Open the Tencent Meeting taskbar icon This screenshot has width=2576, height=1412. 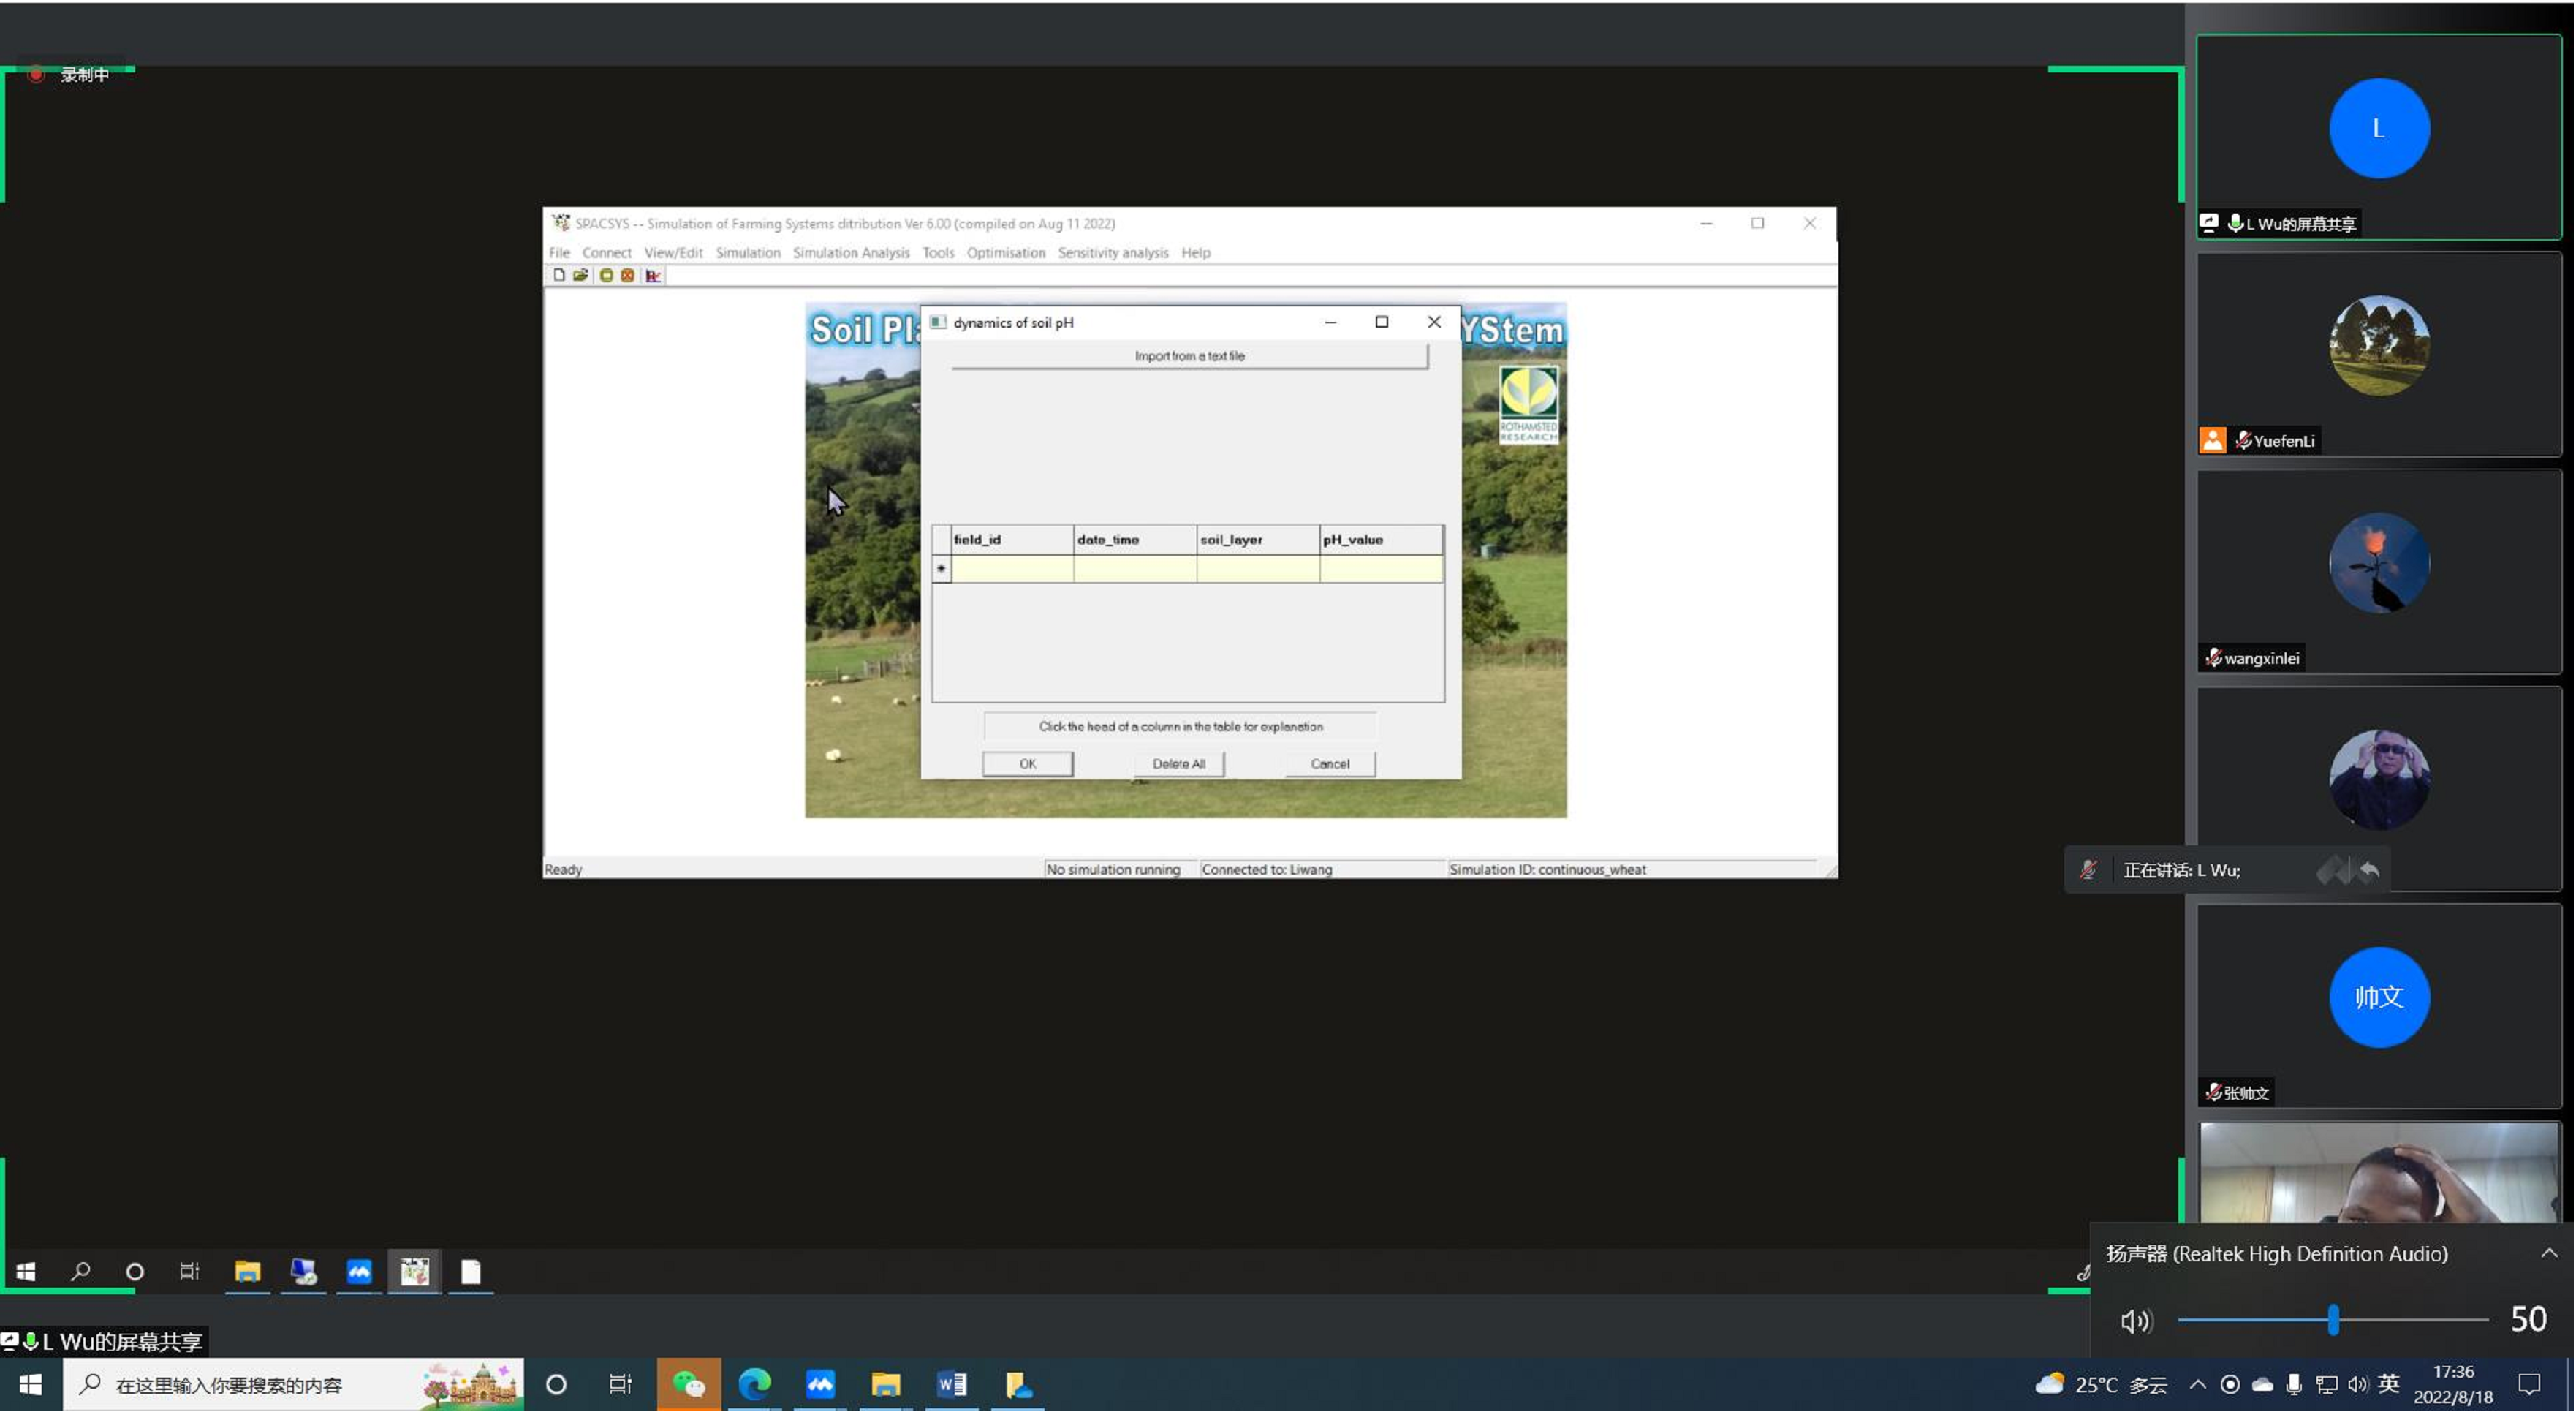(820, 1385)
